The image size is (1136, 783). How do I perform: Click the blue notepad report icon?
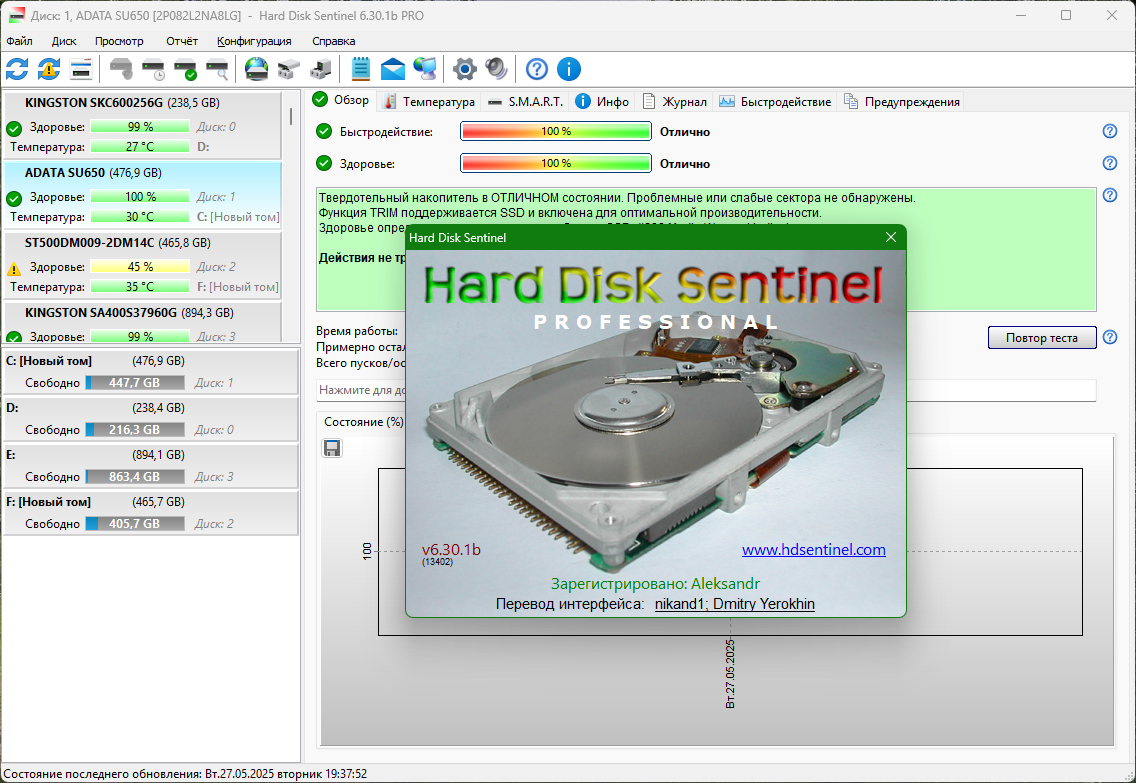click(x=361, y=70)
